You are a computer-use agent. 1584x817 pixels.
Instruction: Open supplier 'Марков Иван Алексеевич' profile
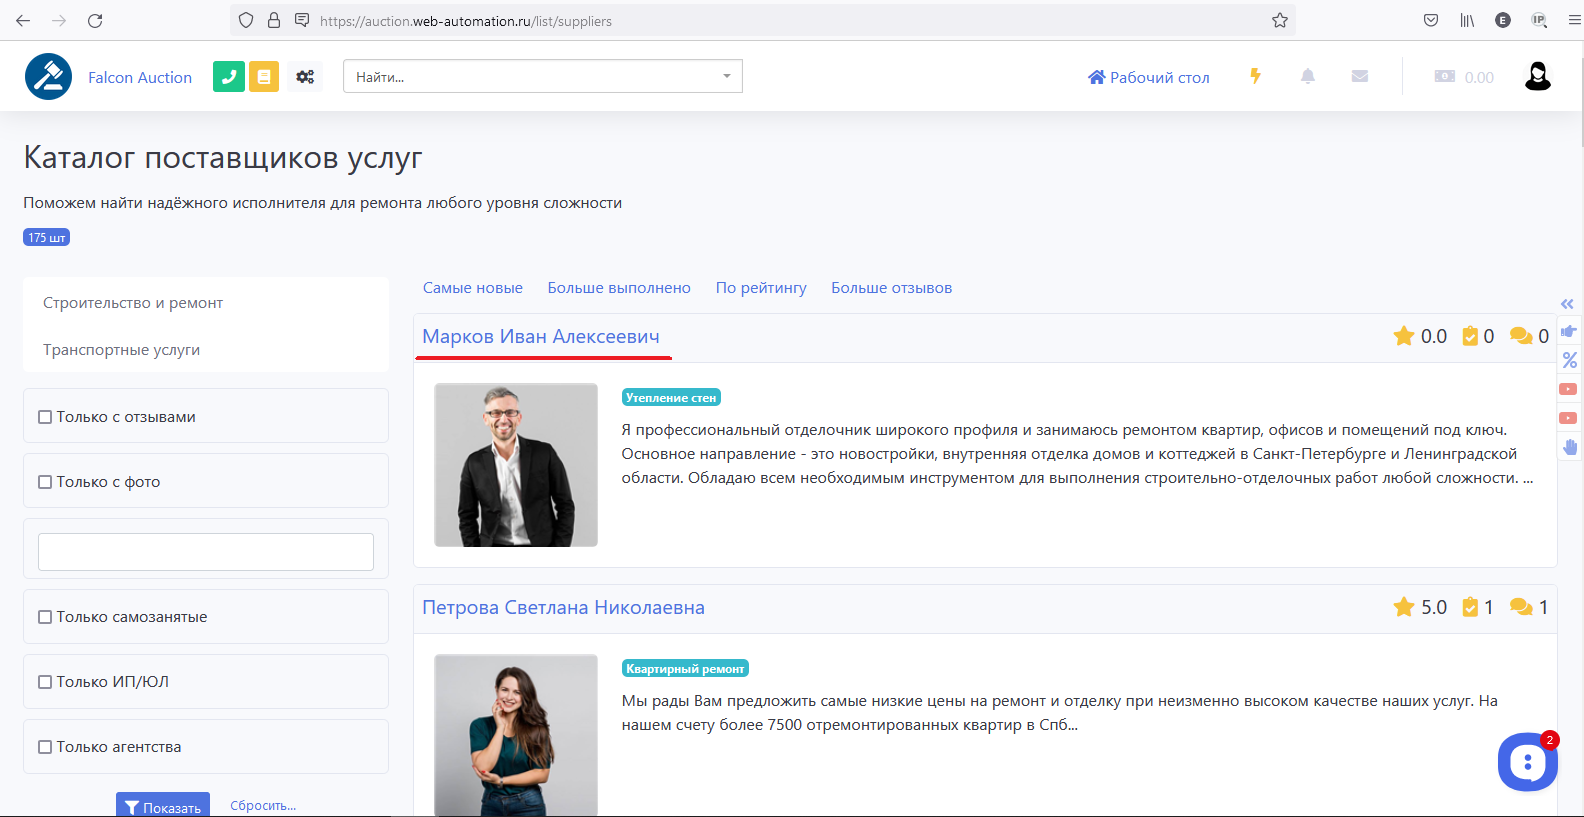click(541, 337)
